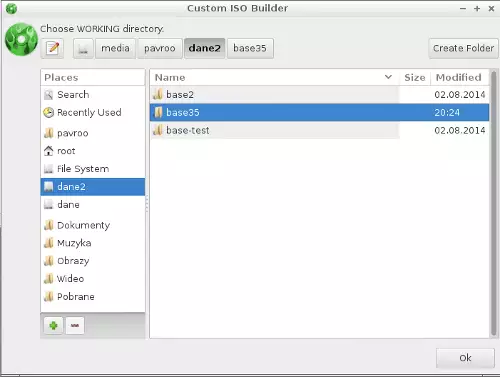The image size is (500, 377).
Task: Go to media in path bar
Action: (115, 49)
